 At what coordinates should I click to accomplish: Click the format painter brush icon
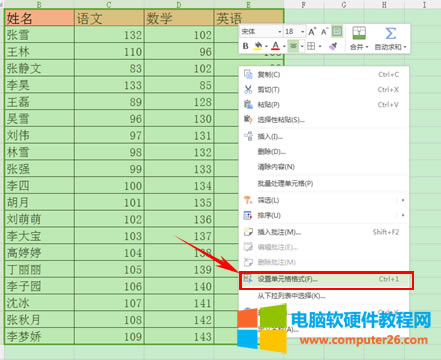click(332, 46)
